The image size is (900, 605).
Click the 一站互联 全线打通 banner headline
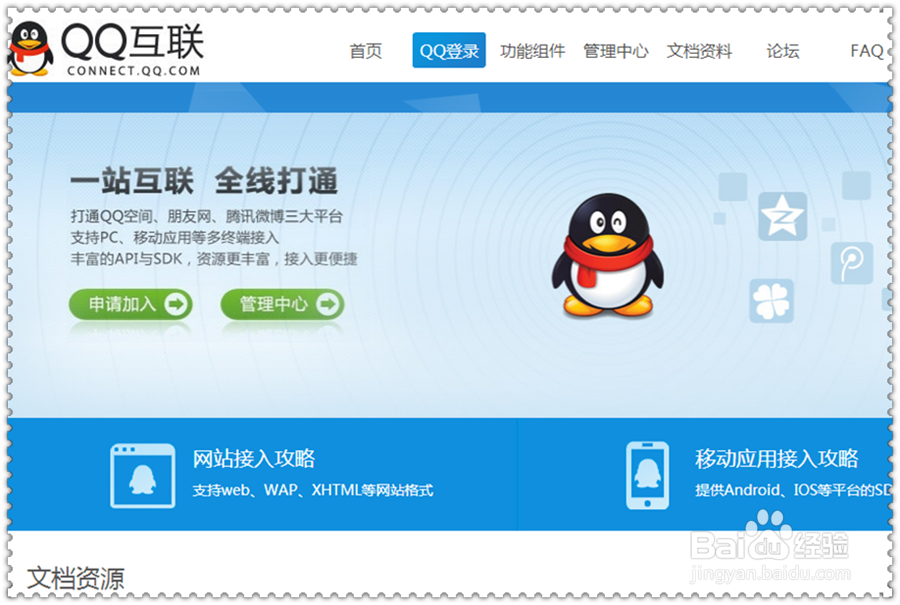click(204, 181)
